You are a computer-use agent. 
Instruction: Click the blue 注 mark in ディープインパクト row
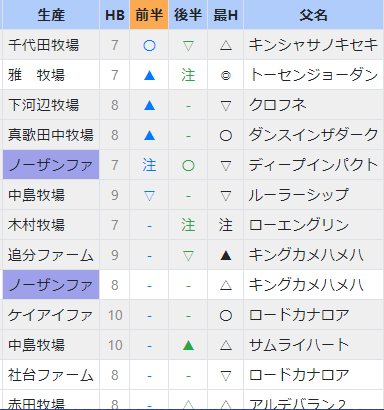(149, 165)
